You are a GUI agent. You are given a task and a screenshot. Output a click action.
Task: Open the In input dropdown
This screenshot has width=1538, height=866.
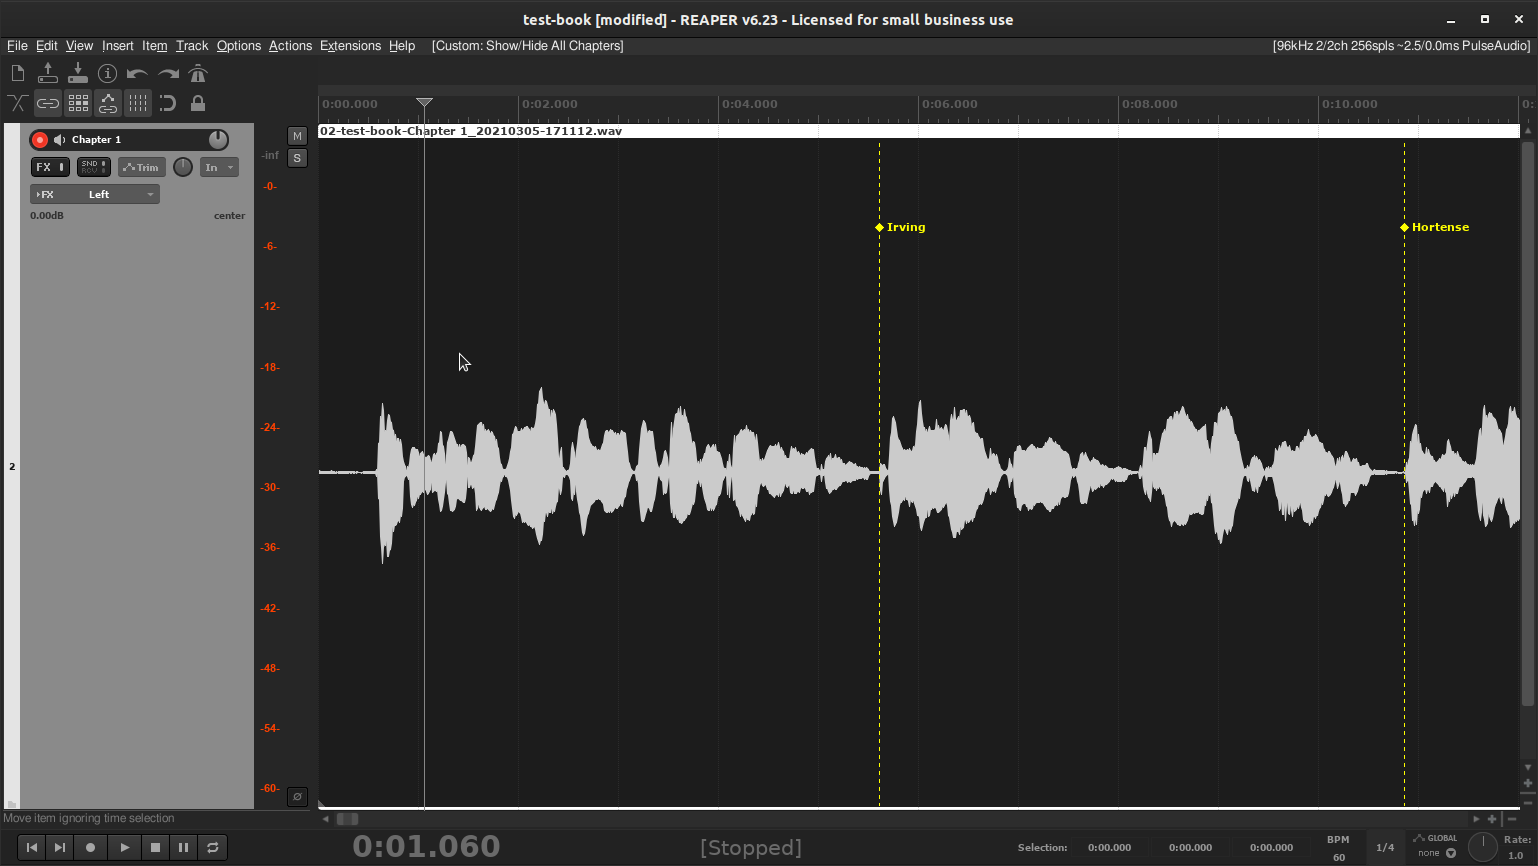coord(219,167)
